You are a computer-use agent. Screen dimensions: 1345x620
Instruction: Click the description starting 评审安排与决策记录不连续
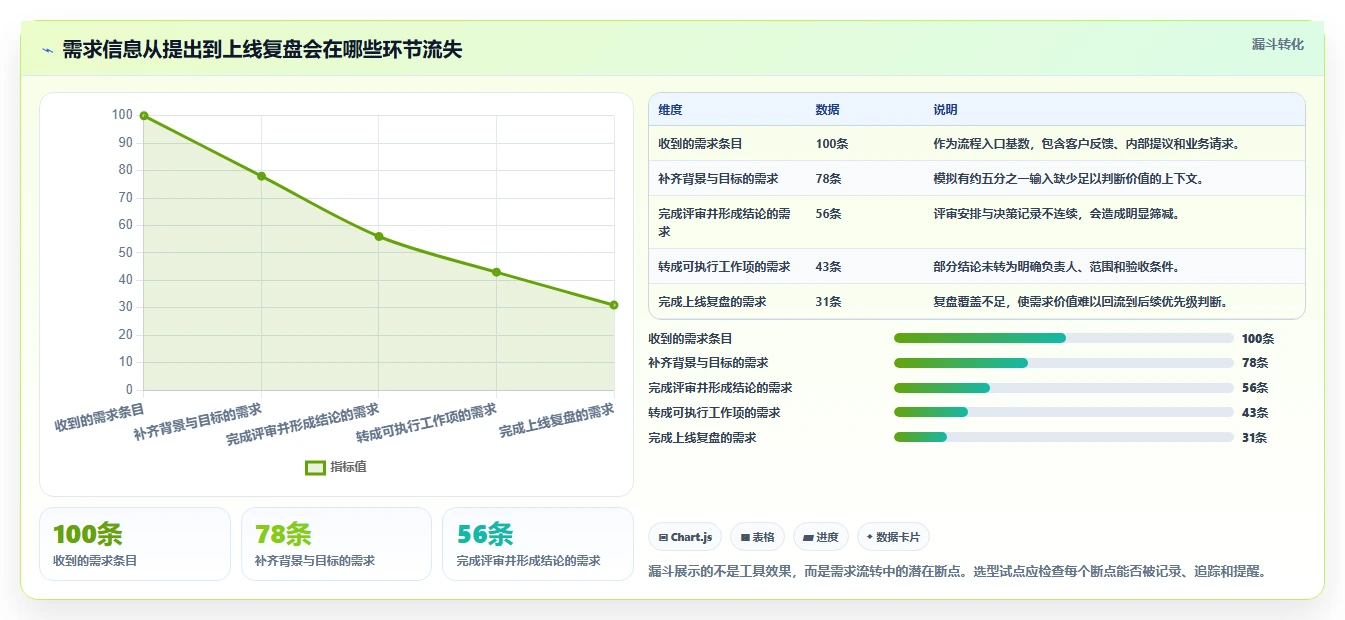click(x=1057, y=214)
